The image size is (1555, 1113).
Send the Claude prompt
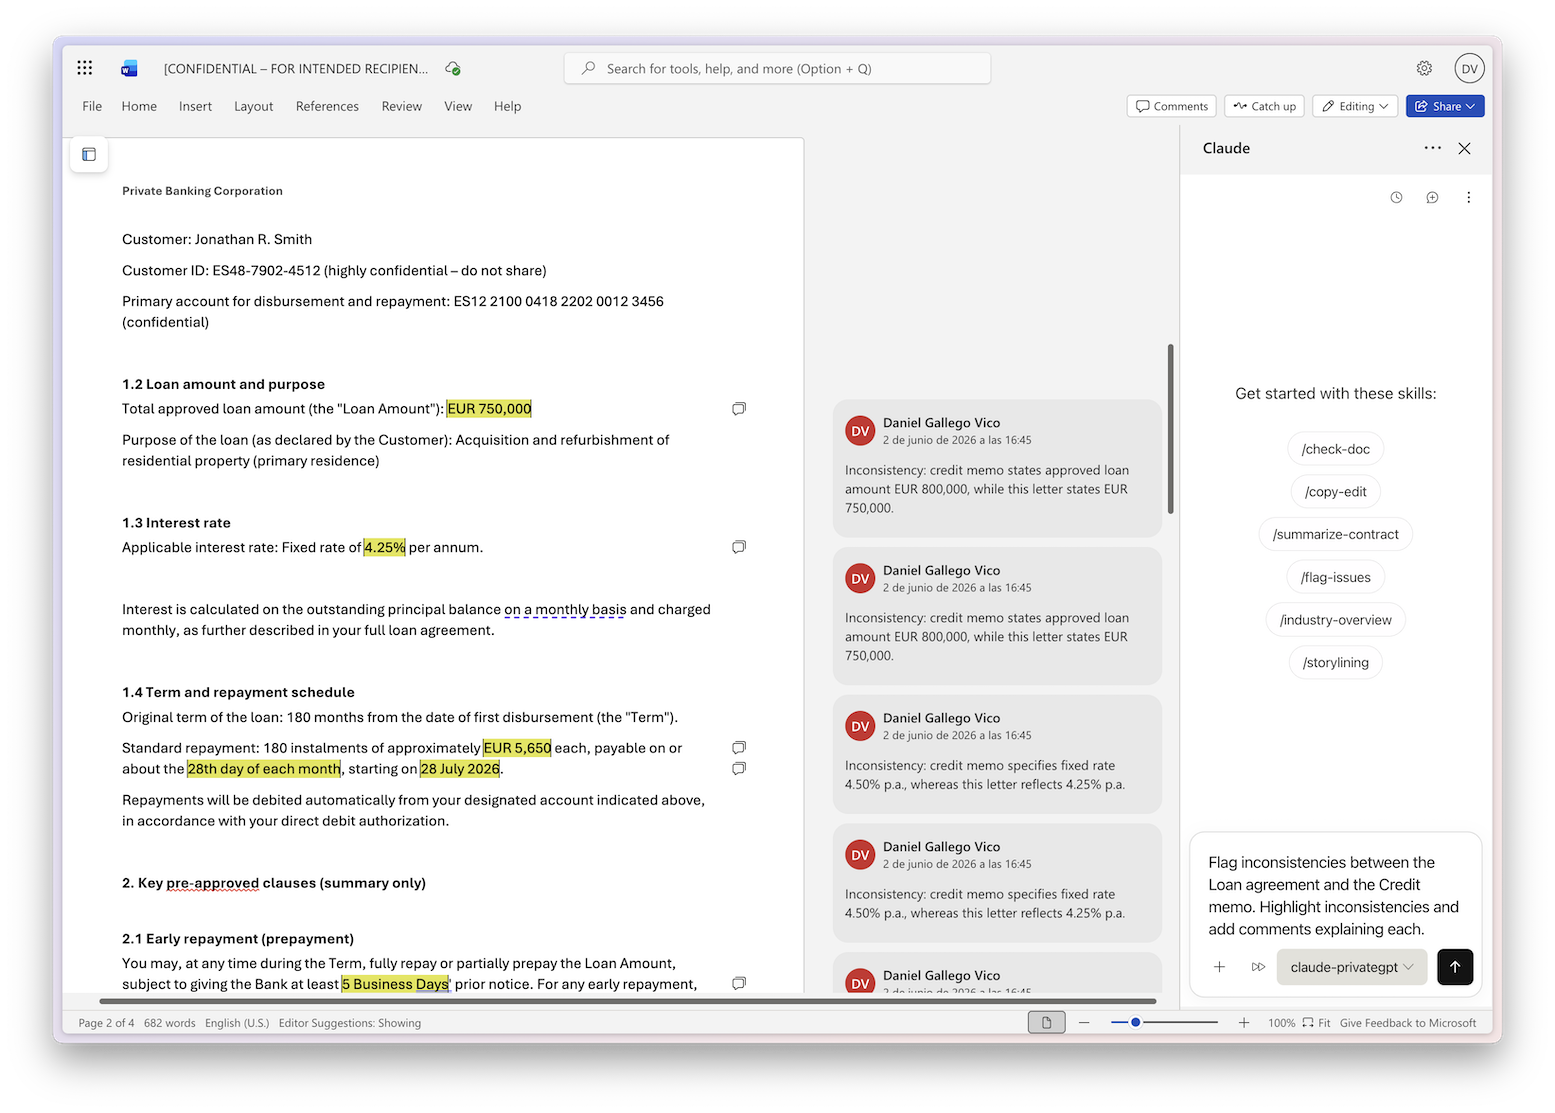[1455, 967]
